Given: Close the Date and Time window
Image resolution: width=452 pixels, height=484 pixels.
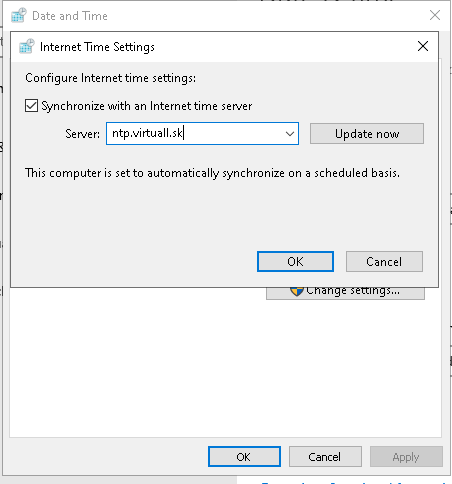Looking at the screenshot, I should tap(435, 15).
